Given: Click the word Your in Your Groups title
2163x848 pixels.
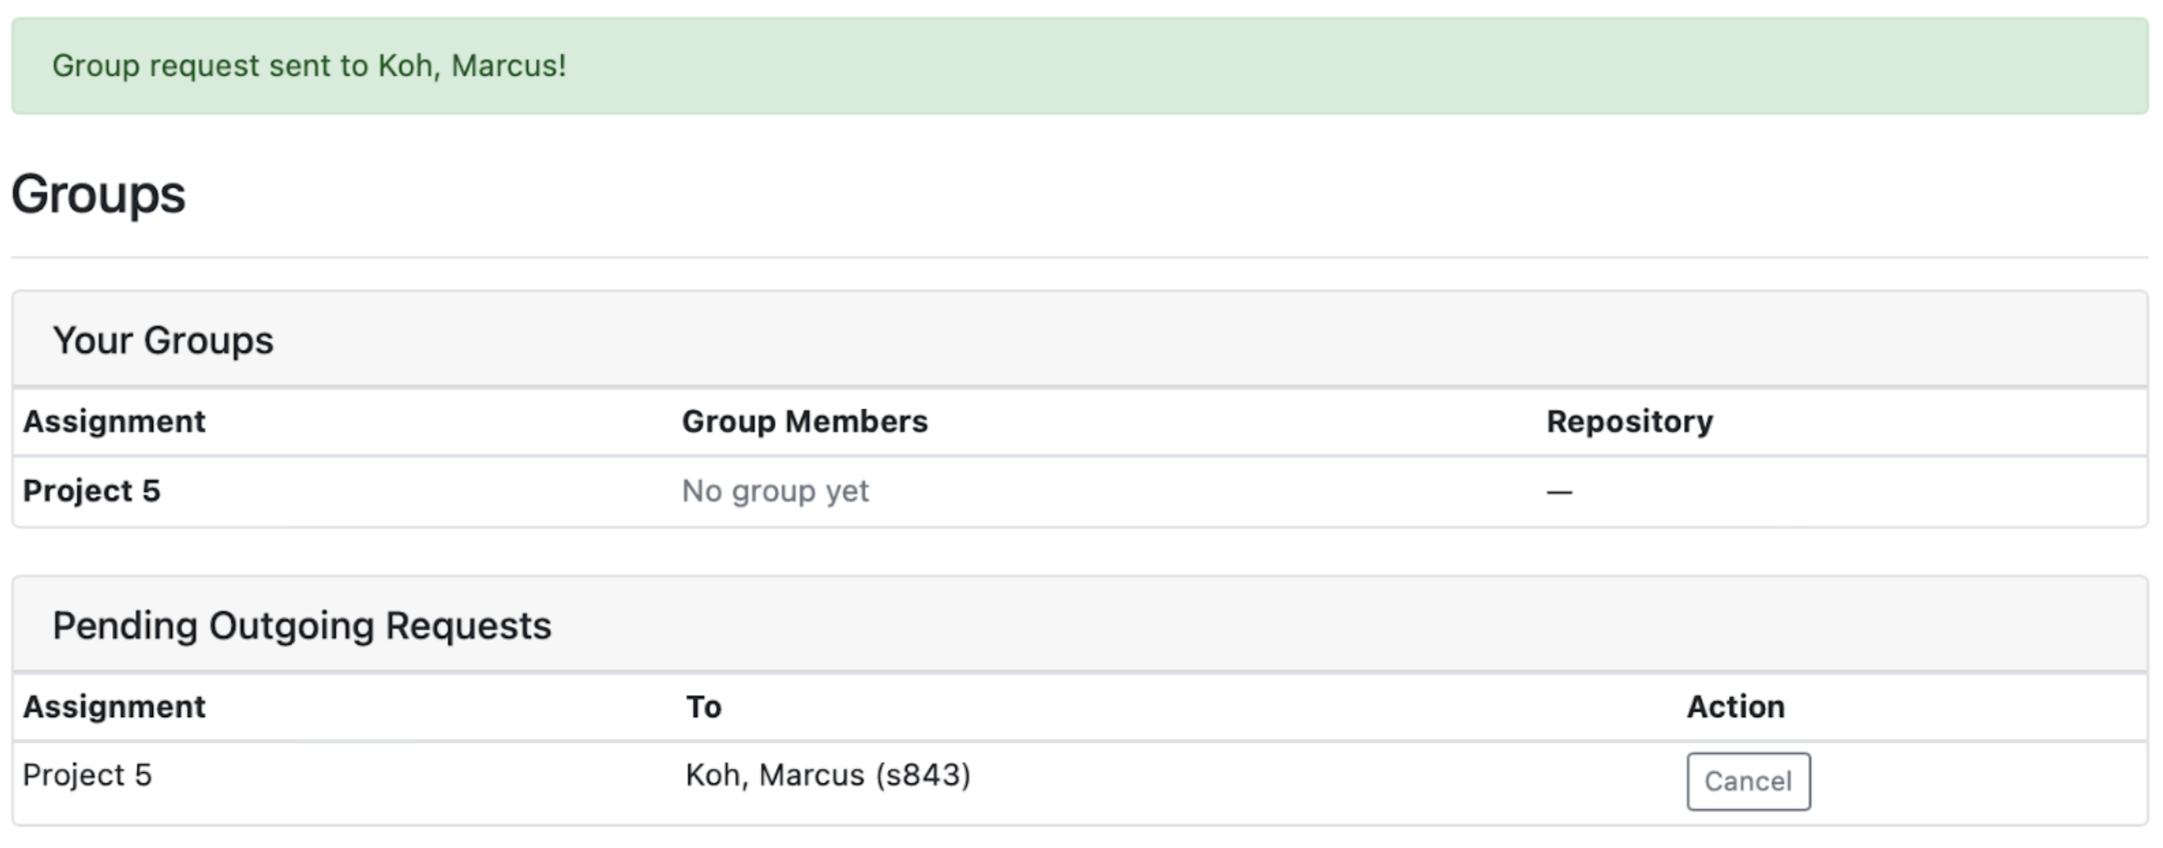Looking at the screenshot, I should (x=92, y=341).
